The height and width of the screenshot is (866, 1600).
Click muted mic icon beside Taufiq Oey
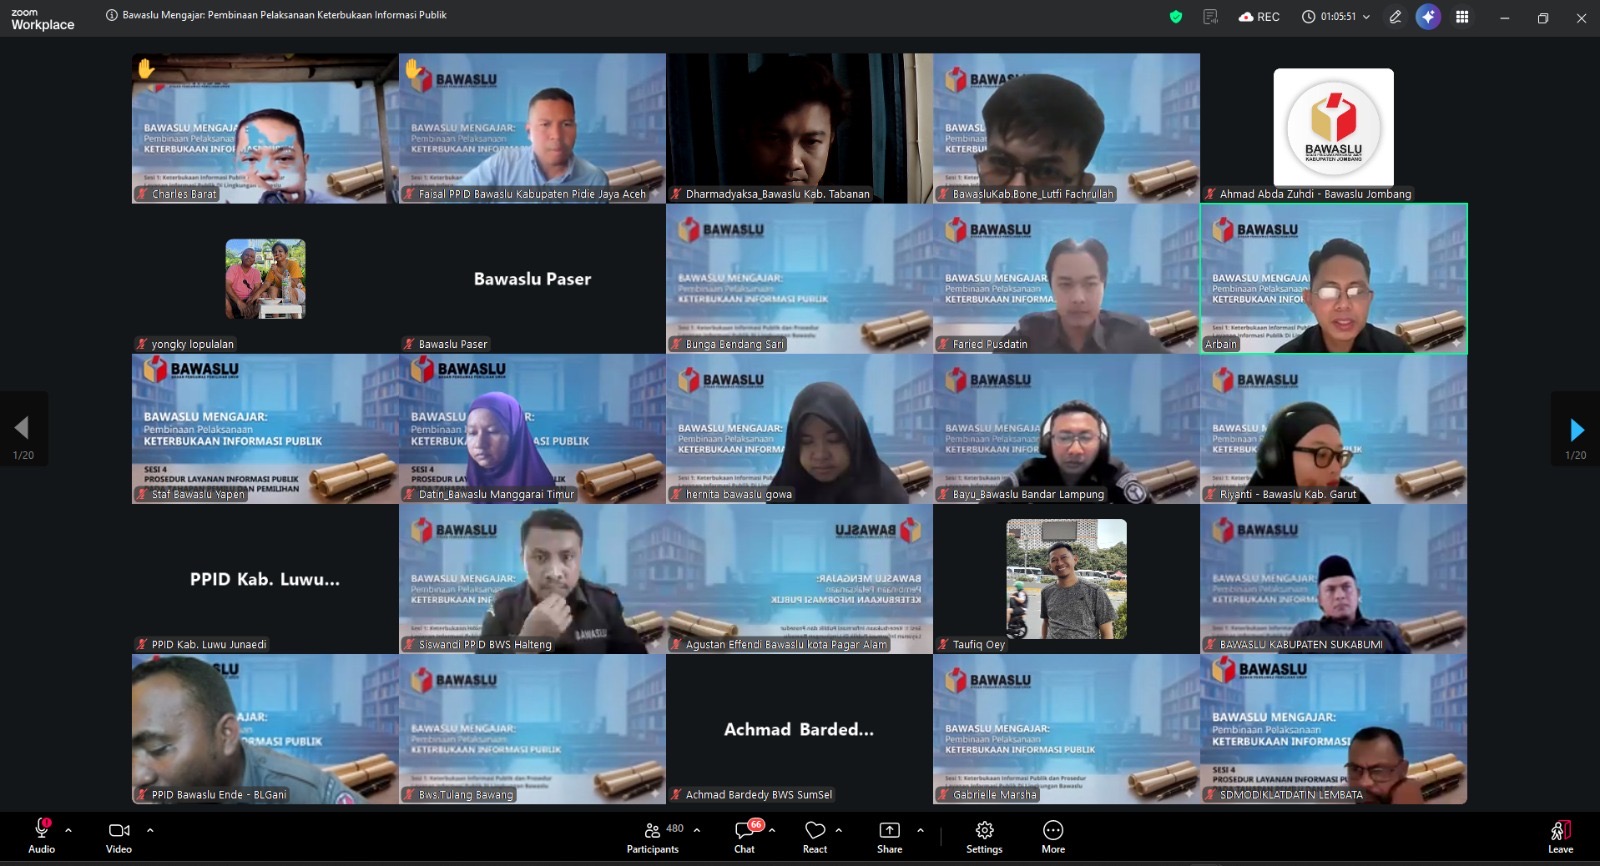pyautogui.click(x=943, y=645)
